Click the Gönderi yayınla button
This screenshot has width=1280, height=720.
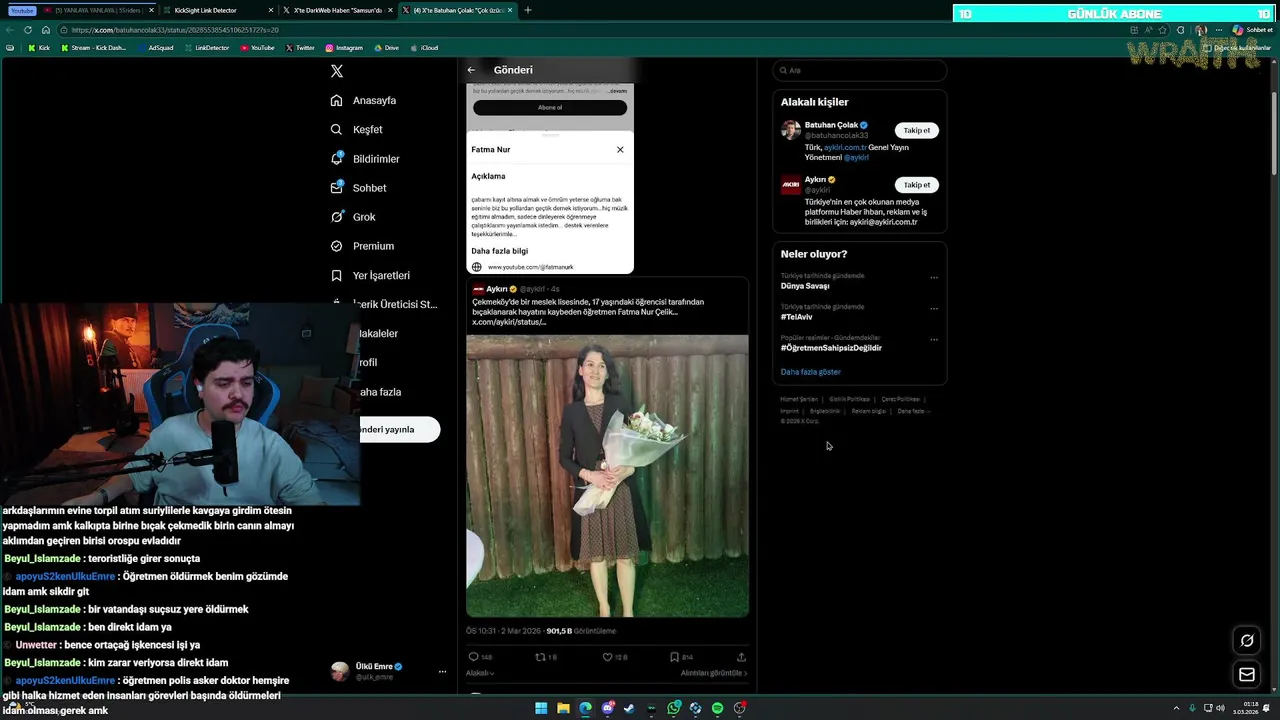400,429
